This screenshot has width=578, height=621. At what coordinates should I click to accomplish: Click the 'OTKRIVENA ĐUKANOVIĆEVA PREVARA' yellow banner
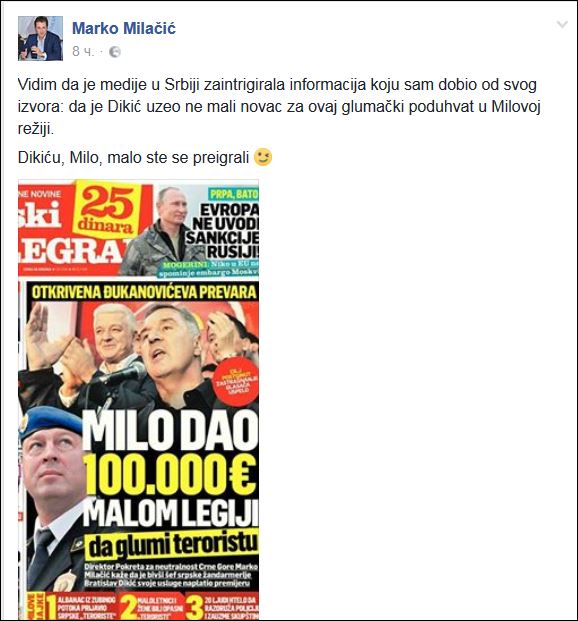[144, 292]
